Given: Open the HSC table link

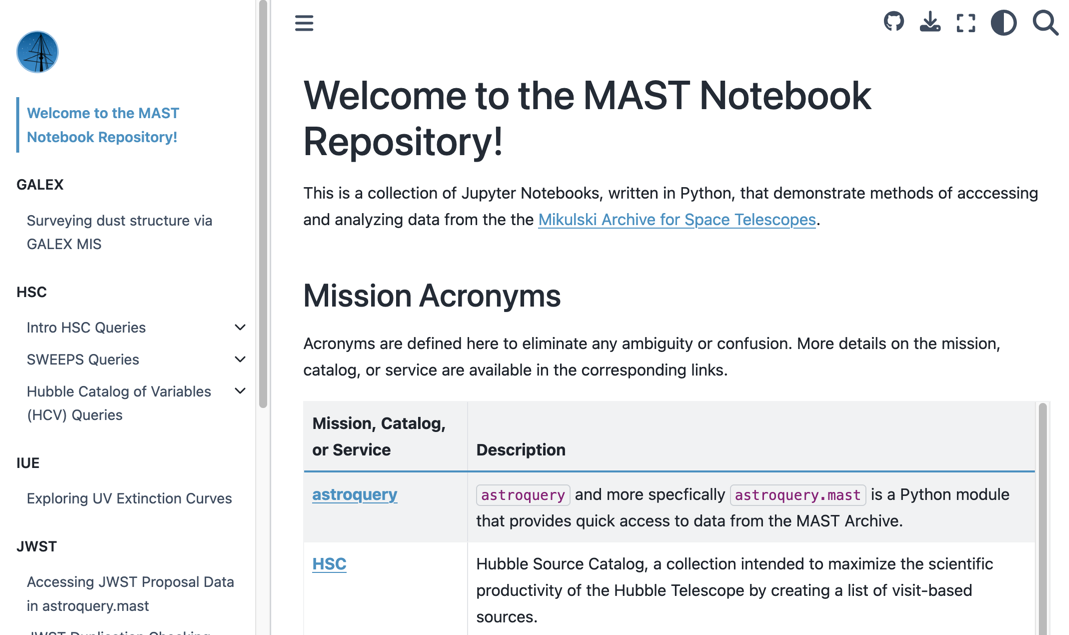Looking at the screenshot, I should (329, 564).
